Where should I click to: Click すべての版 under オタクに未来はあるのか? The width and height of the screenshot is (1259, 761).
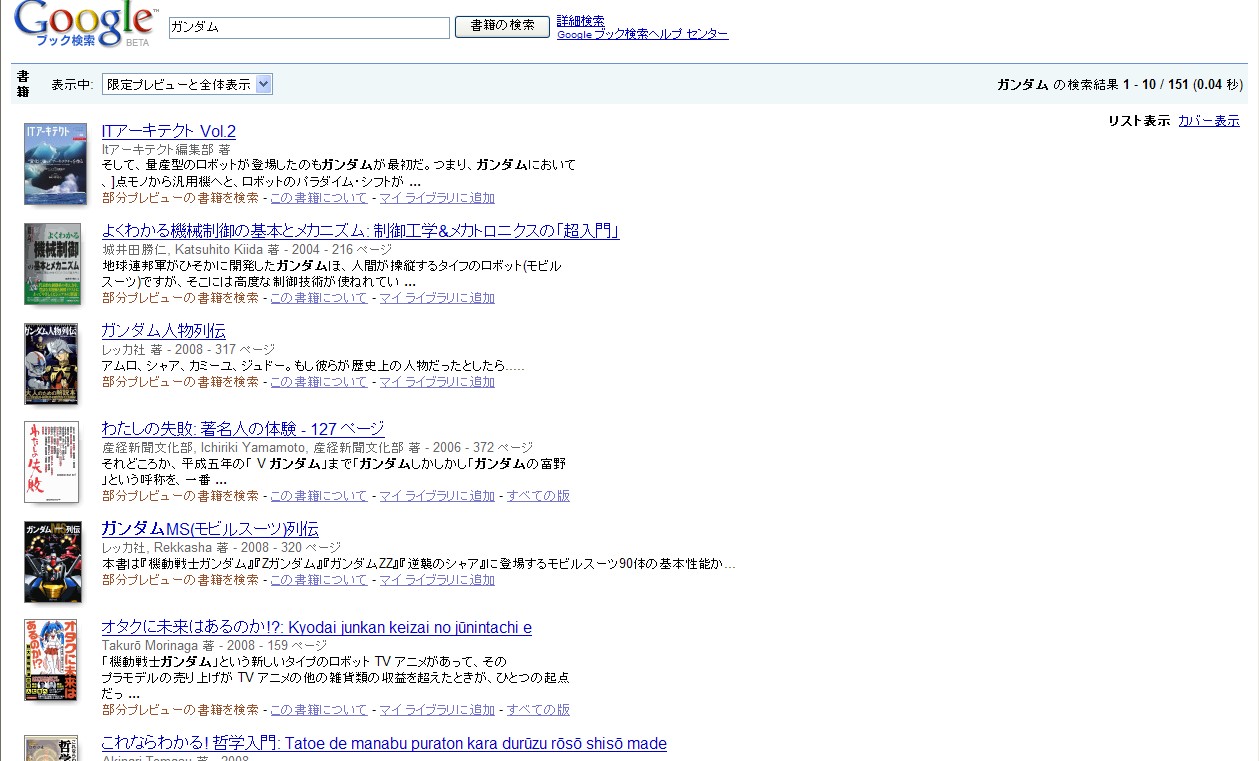[538, 710]
